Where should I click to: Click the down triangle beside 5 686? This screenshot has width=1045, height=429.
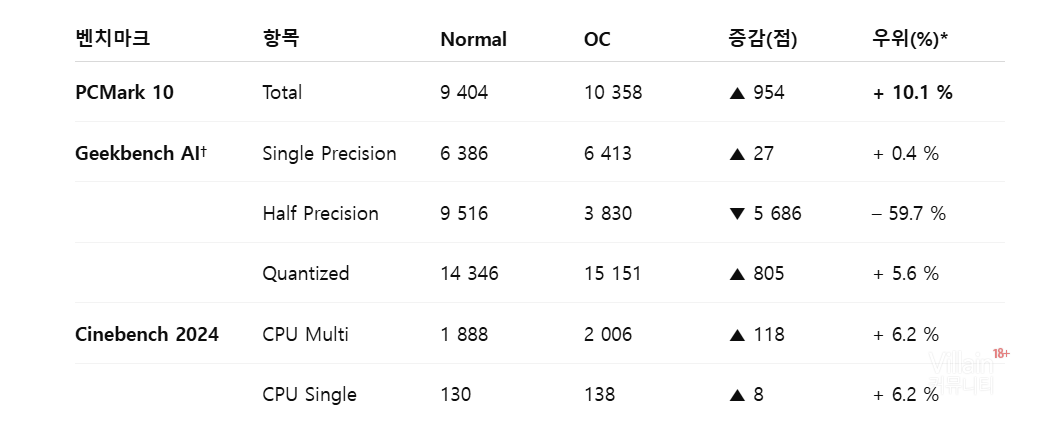tap(738, 214)
